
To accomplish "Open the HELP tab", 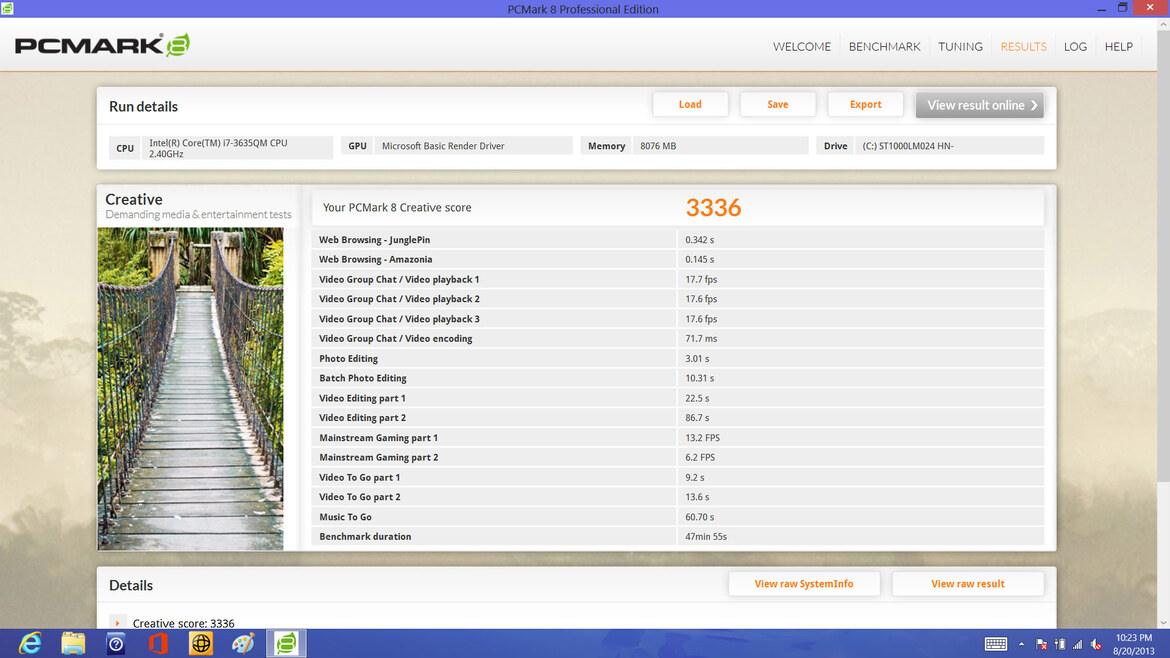I will point(1119,46).
